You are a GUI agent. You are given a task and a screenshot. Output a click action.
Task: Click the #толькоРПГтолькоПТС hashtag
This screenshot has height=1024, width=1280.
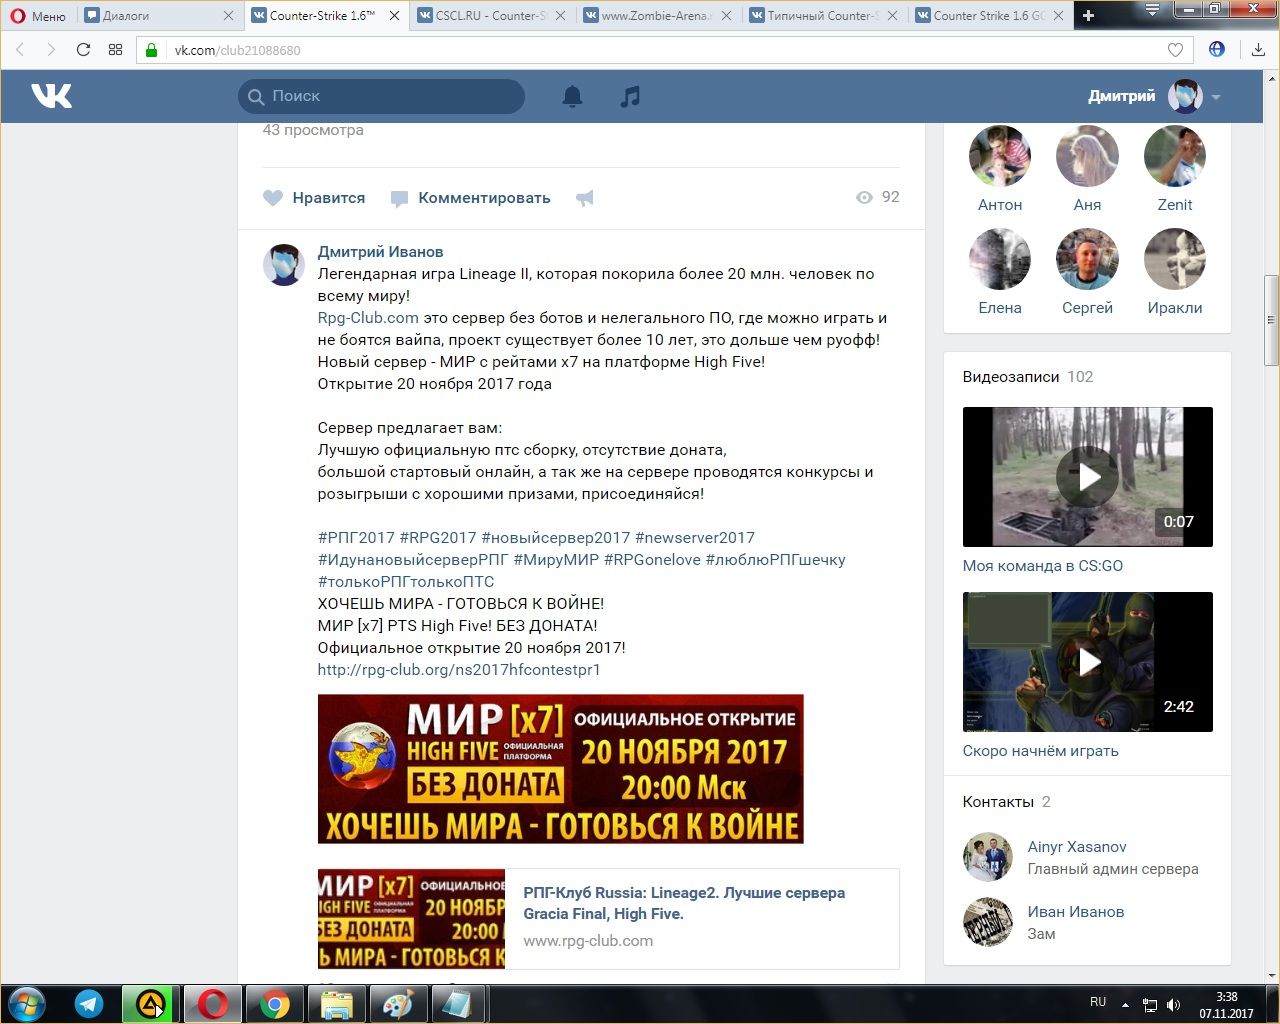(406, 582)
